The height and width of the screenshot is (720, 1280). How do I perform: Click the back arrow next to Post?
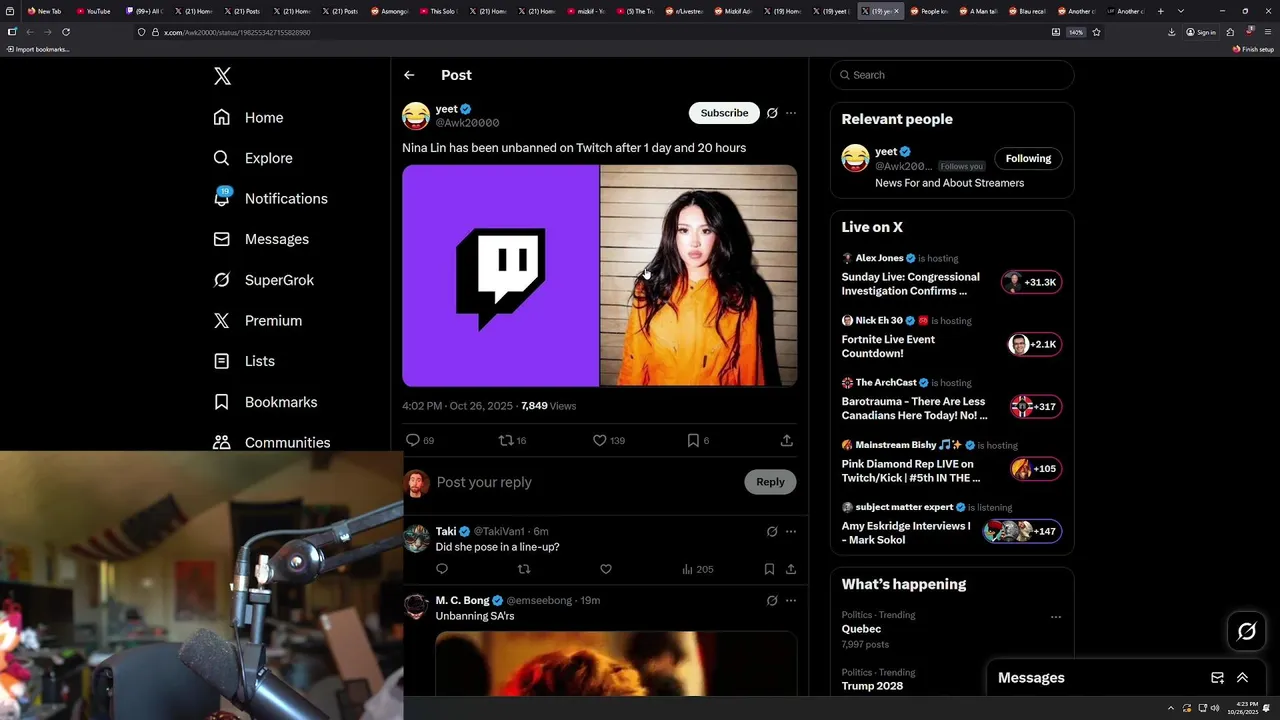click(x=409, y=75)
